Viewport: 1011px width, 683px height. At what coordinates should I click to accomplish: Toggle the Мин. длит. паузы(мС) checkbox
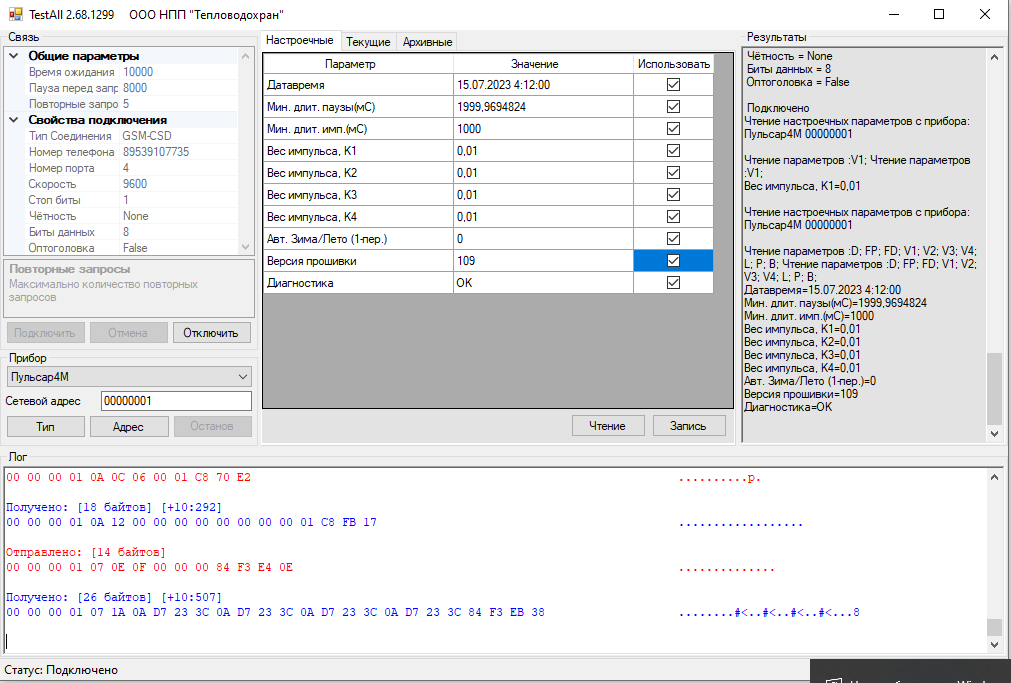click(673, 106)
